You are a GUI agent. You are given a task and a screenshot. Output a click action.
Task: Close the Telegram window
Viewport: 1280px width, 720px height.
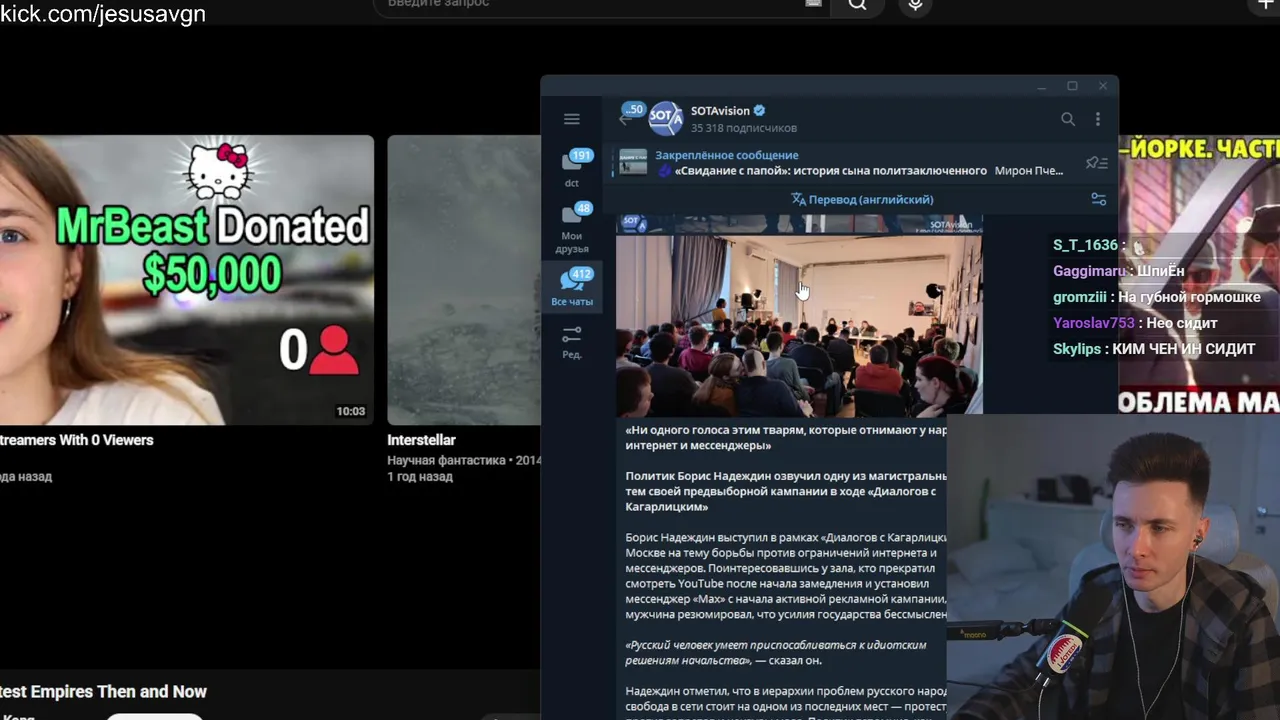[1103, 87]
